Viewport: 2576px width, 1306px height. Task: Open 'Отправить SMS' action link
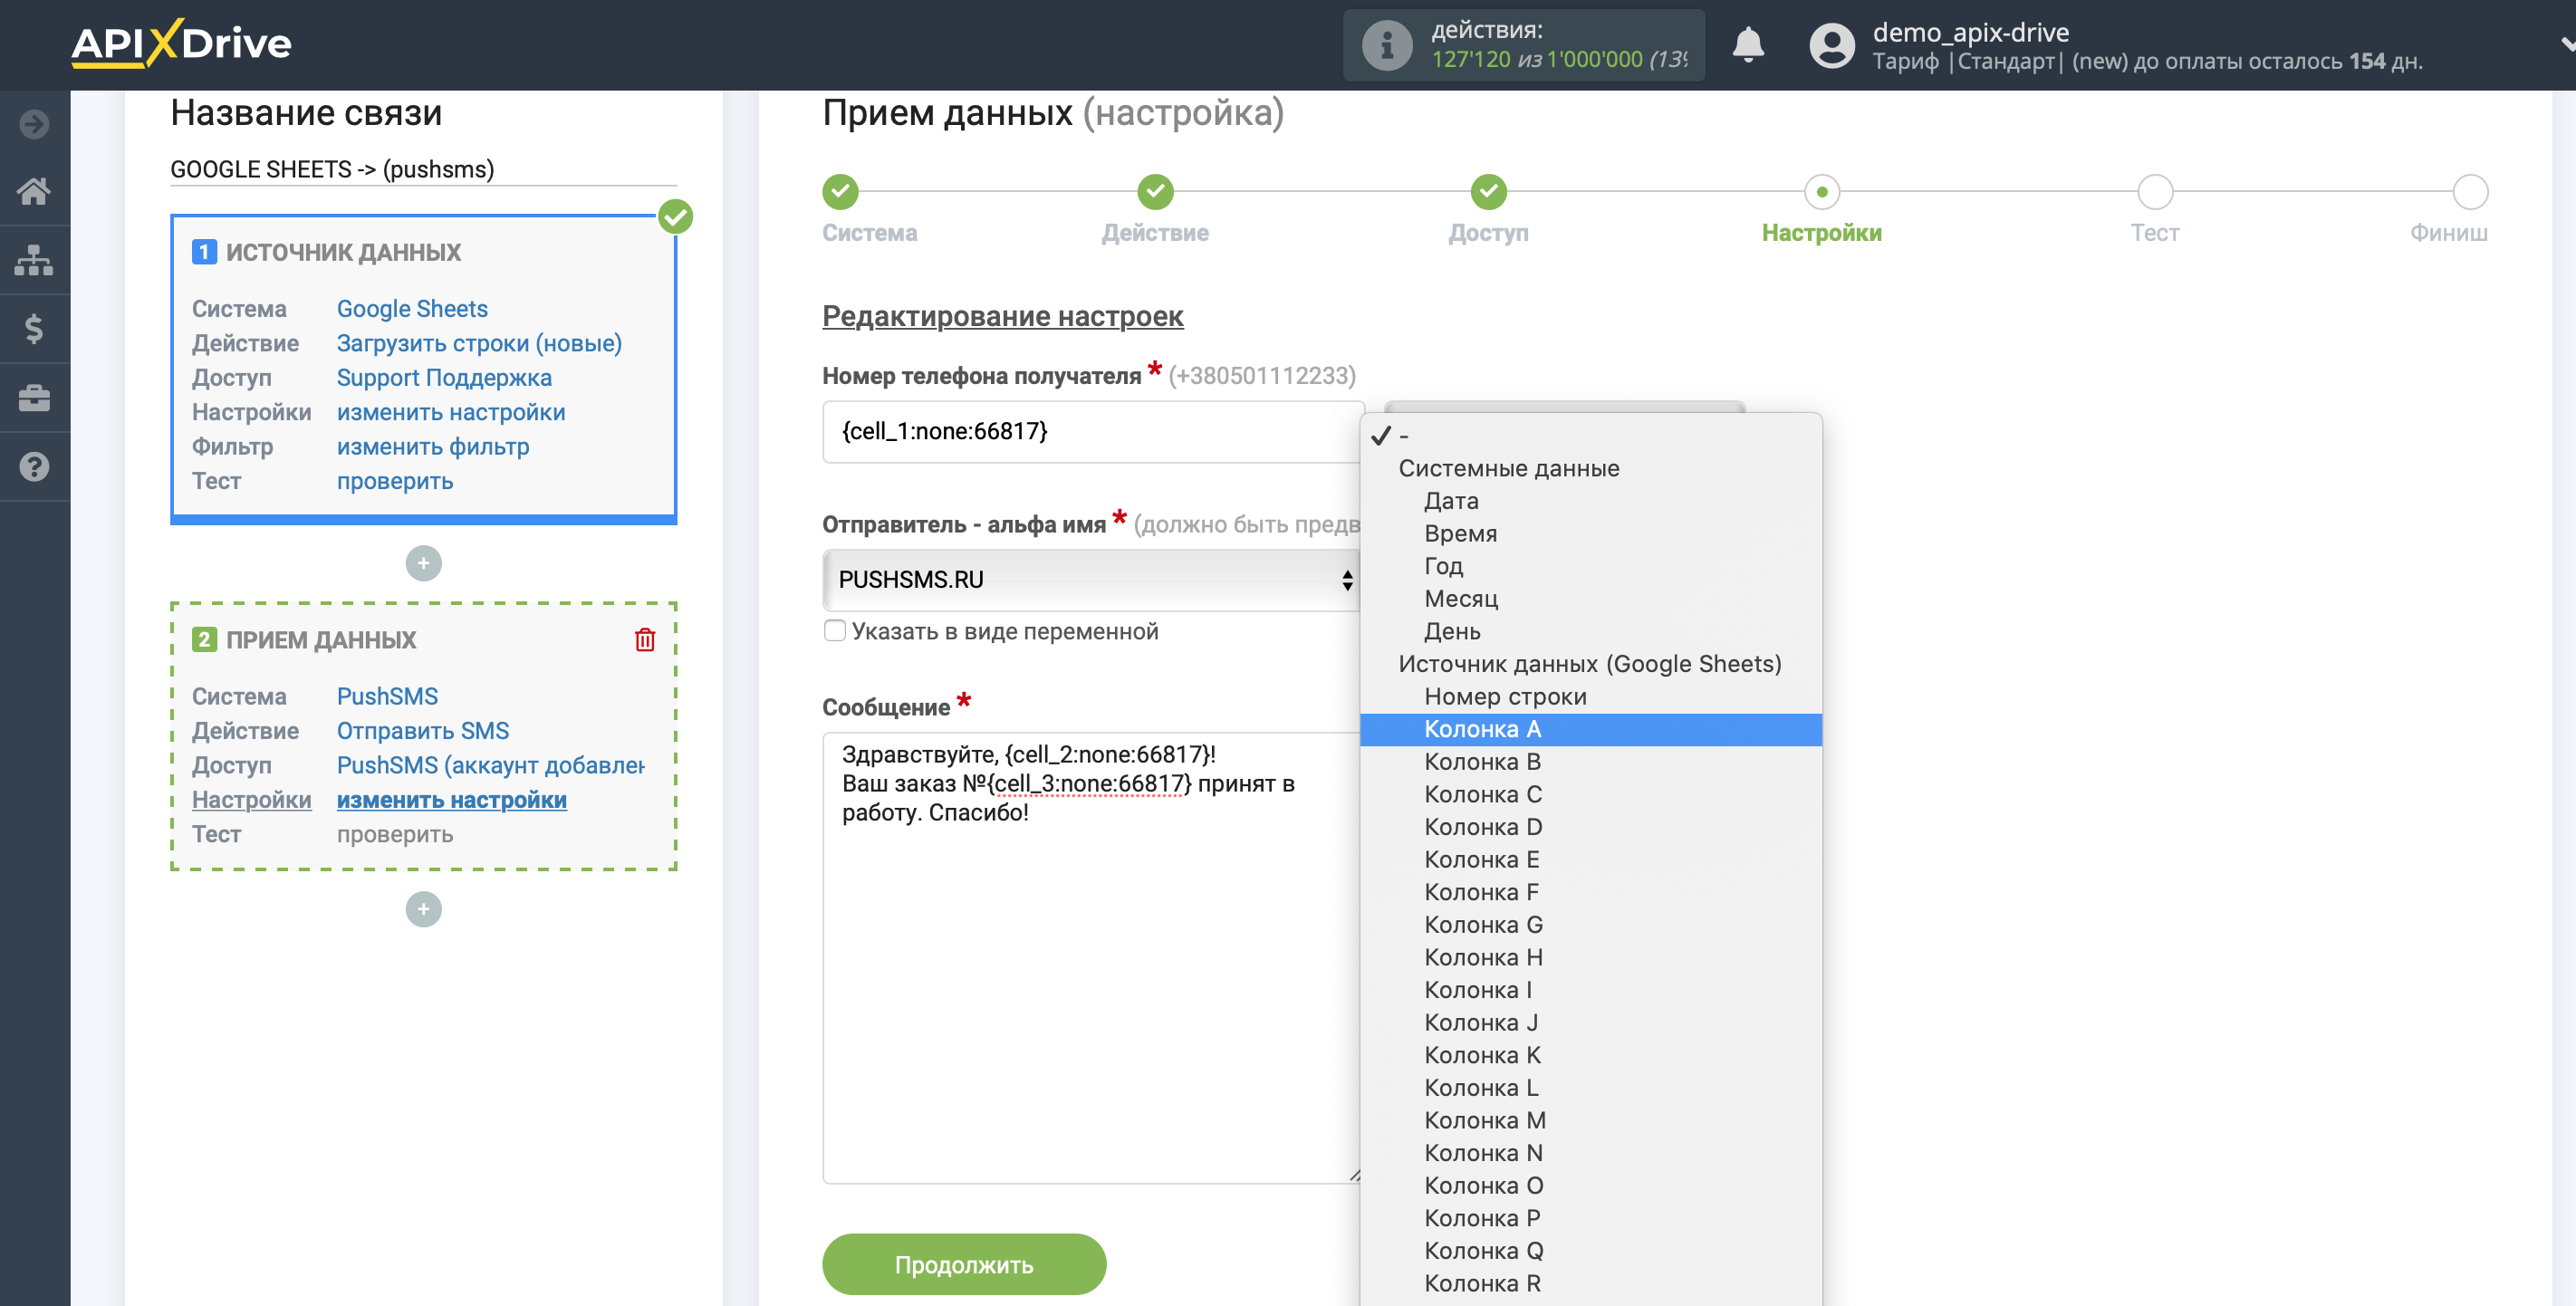[423, 731]
